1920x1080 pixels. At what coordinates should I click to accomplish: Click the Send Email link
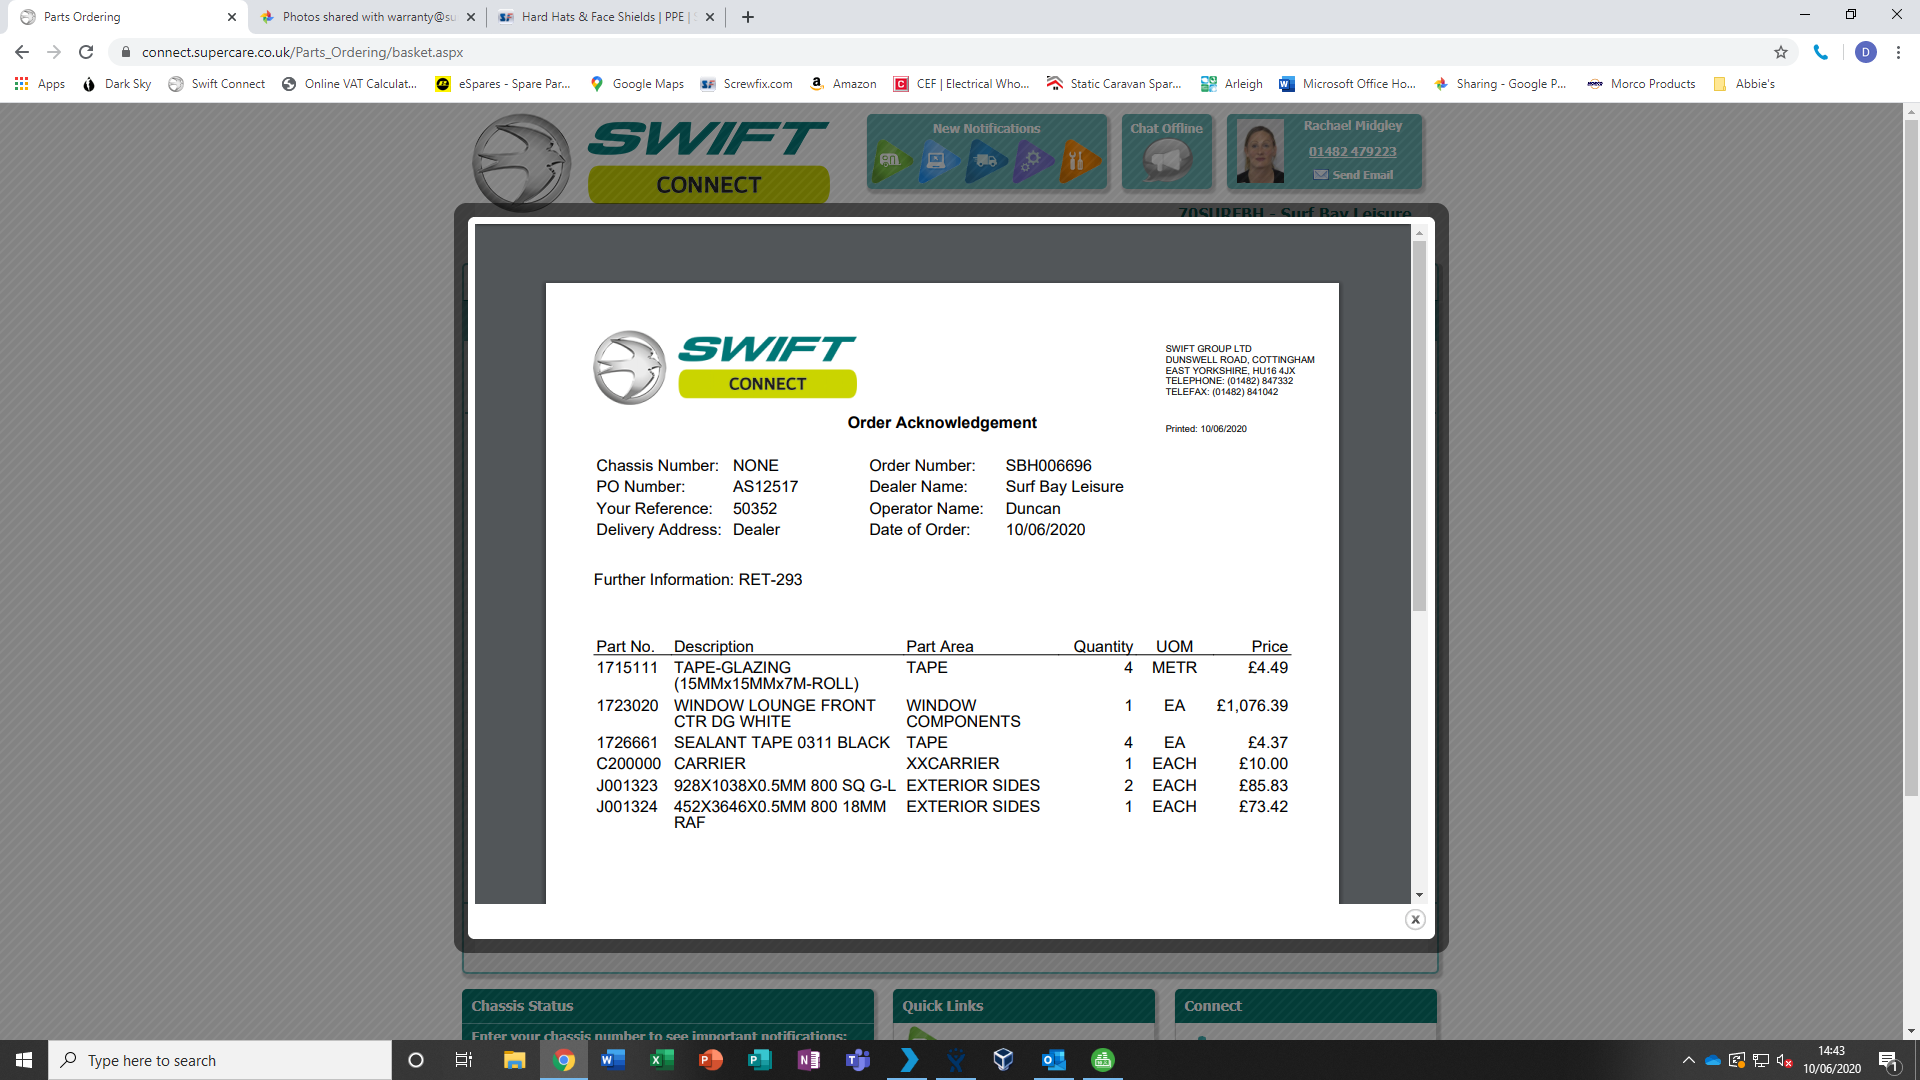point(1361,175)
